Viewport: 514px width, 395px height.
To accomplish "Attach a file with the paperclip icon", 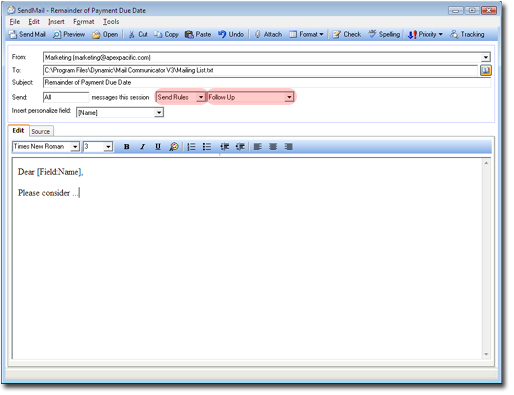I will point(268,34).
